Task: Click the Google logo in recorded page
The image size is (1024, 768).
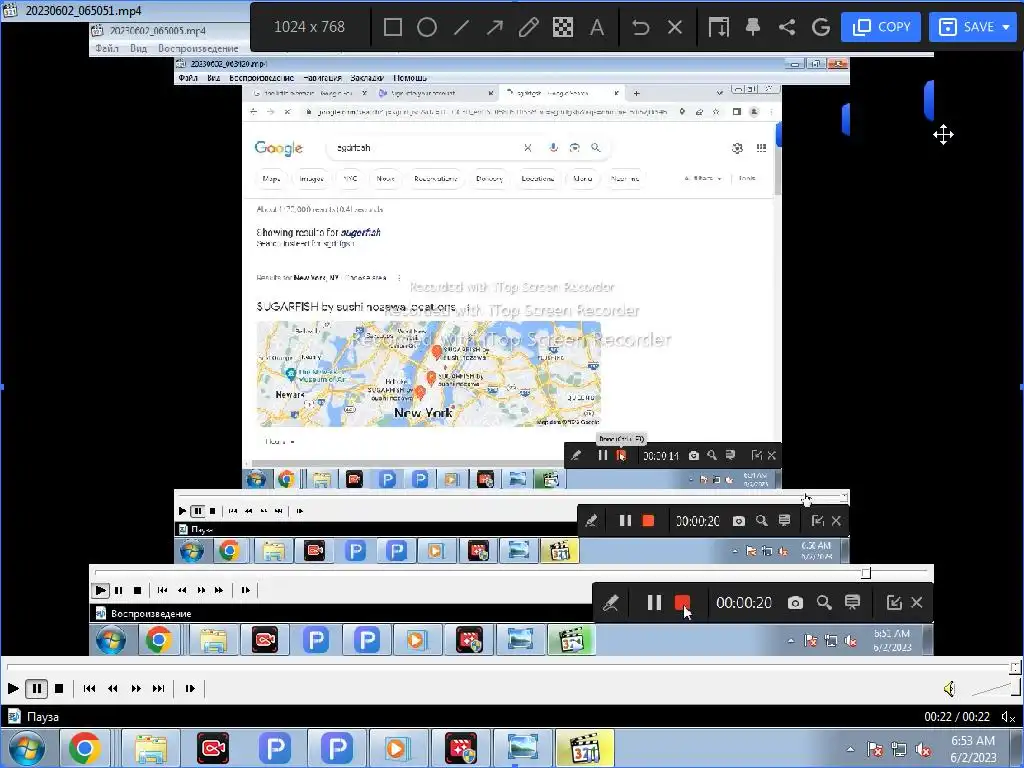Action: point(279,148)
